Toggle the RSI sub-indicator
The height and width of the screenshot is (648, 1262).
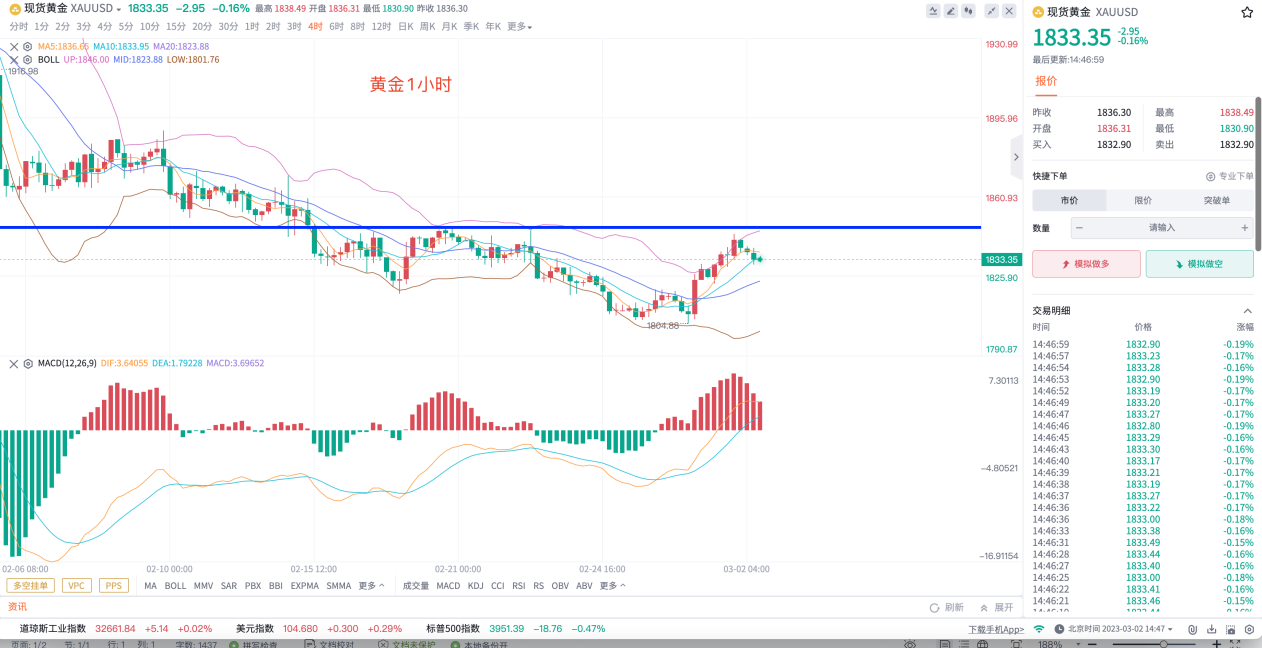click(518, 585)
